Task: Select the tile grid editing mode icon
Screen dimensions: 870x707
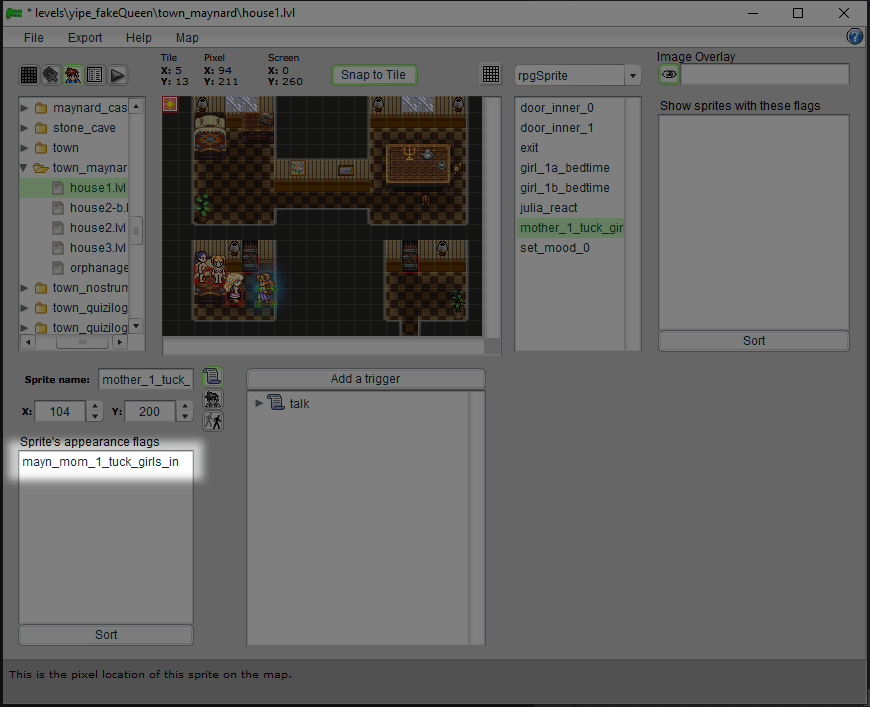Action: [x=29, y=75]
